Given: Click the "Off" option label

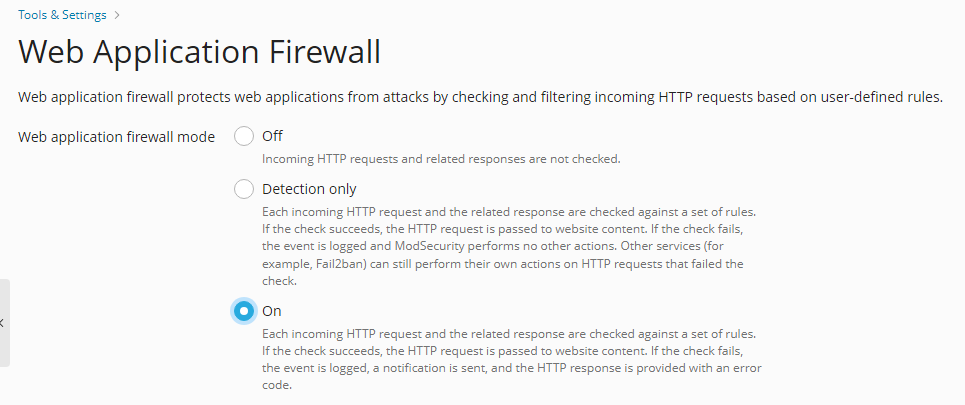Looking at the screenshot, I should (272, 136).
